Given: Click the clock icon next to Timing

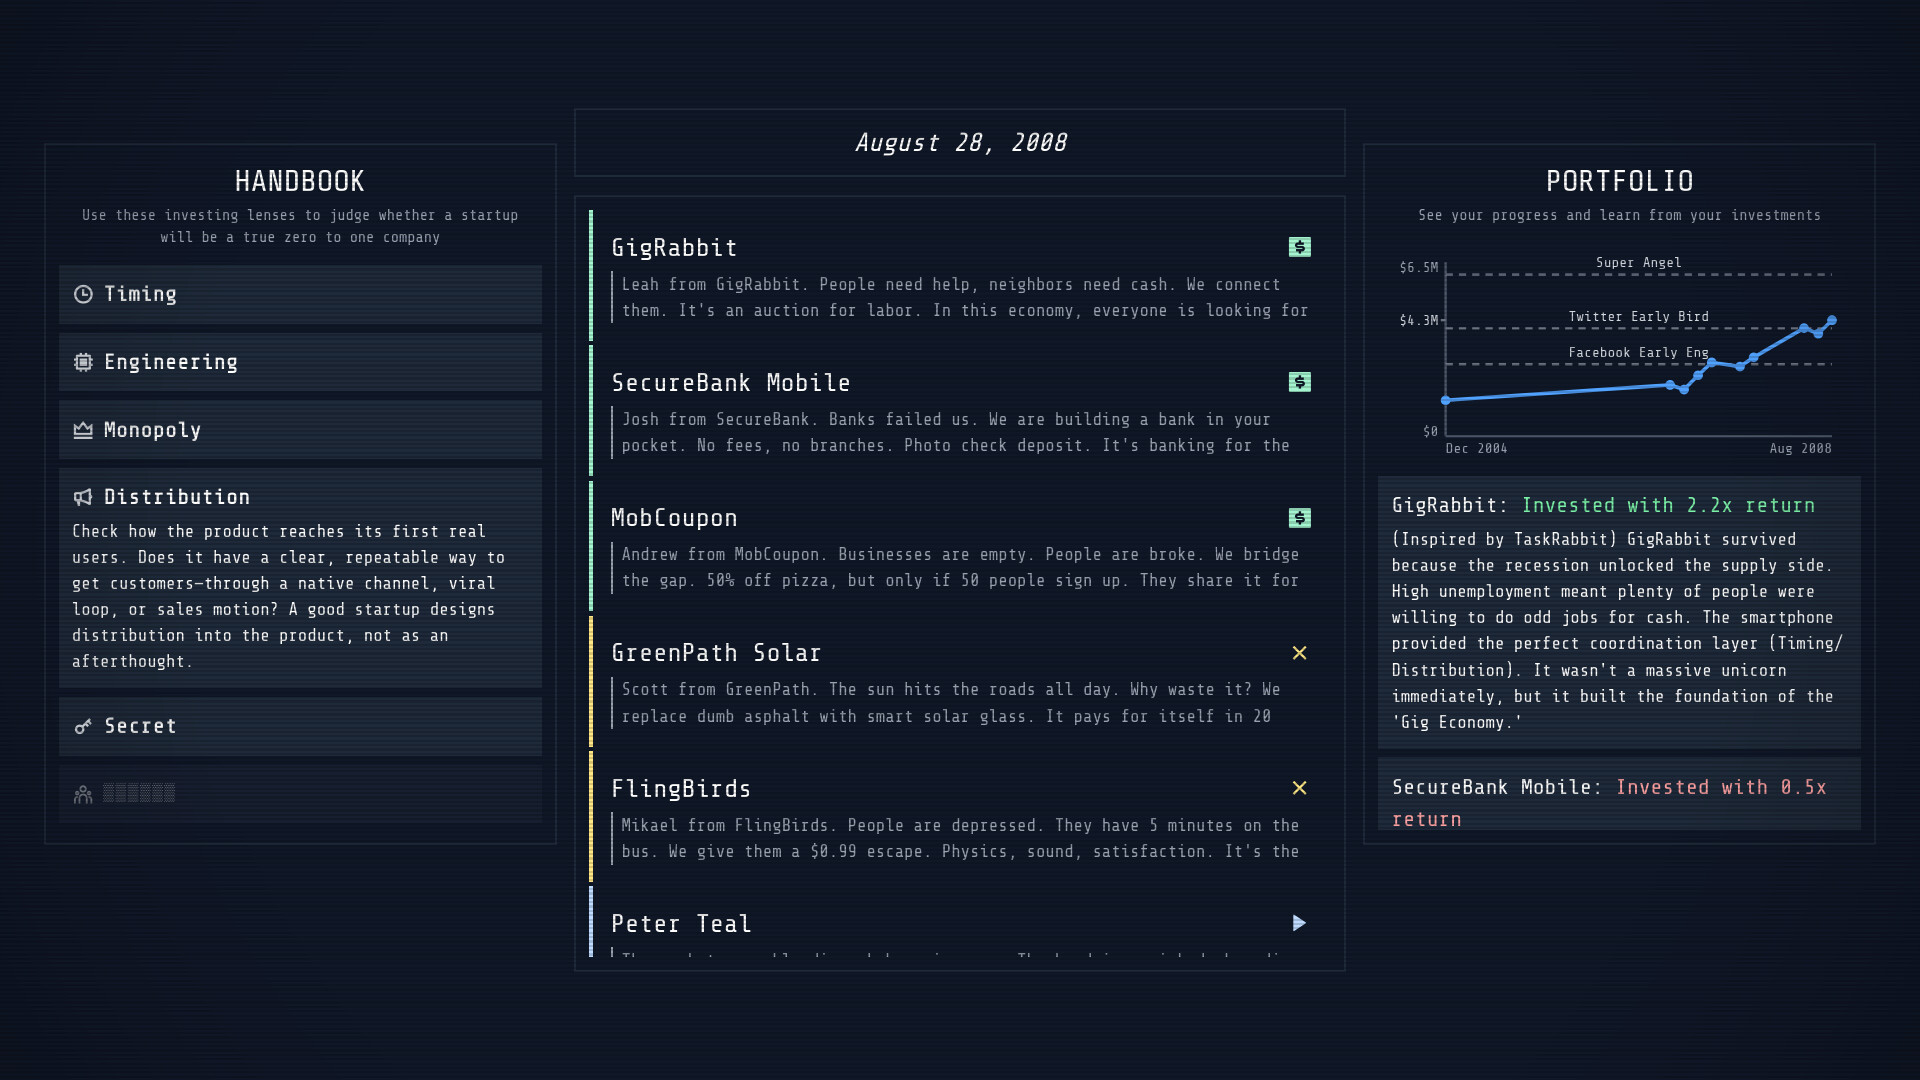Looking at the screenshot, I should coord(83,294).
